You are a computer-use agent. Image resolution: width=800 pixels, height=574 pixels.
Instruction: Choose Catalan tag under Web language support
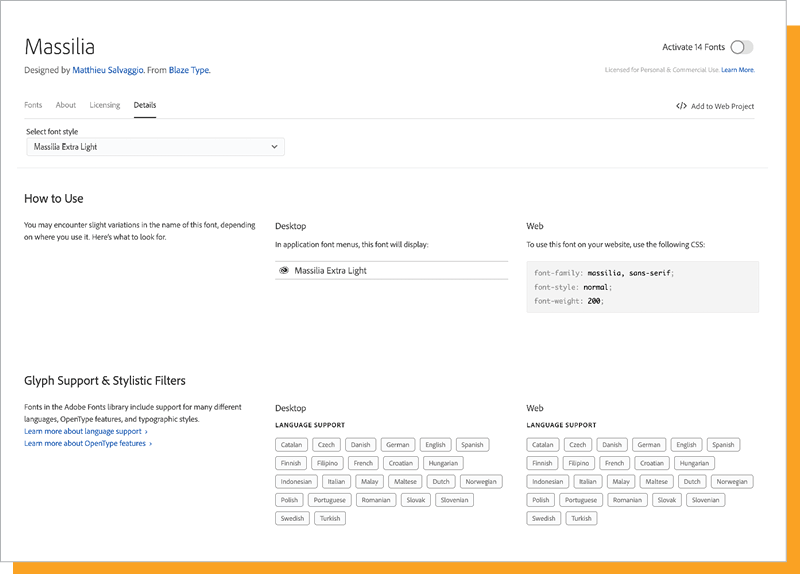[542, 445]
